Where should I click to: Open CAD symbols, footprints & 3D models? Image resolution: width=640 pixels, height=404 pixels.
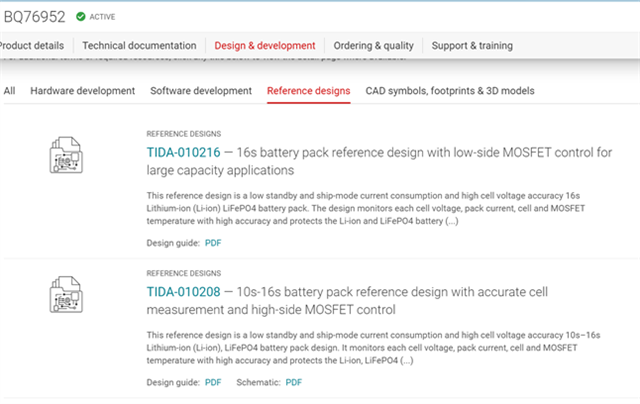click(x=450, y=91)
